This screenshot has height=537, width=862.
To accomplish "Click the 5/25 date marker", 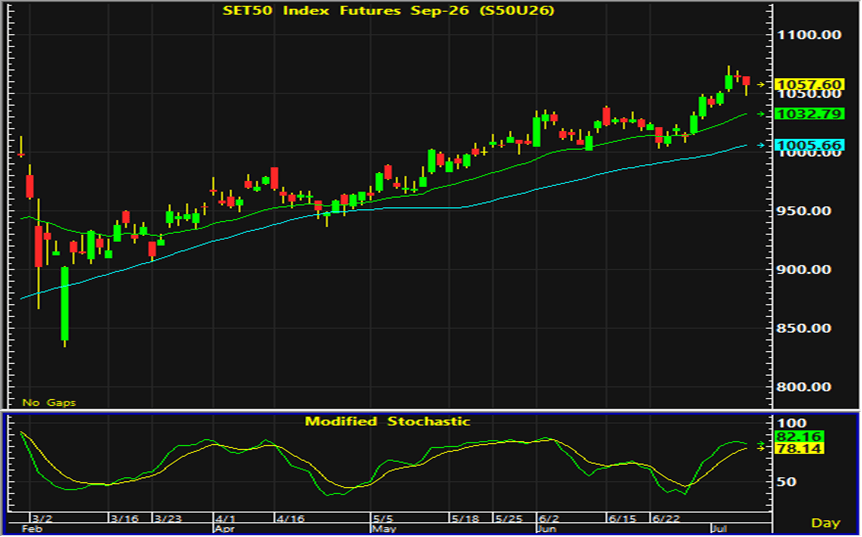I will pos(507,518).
